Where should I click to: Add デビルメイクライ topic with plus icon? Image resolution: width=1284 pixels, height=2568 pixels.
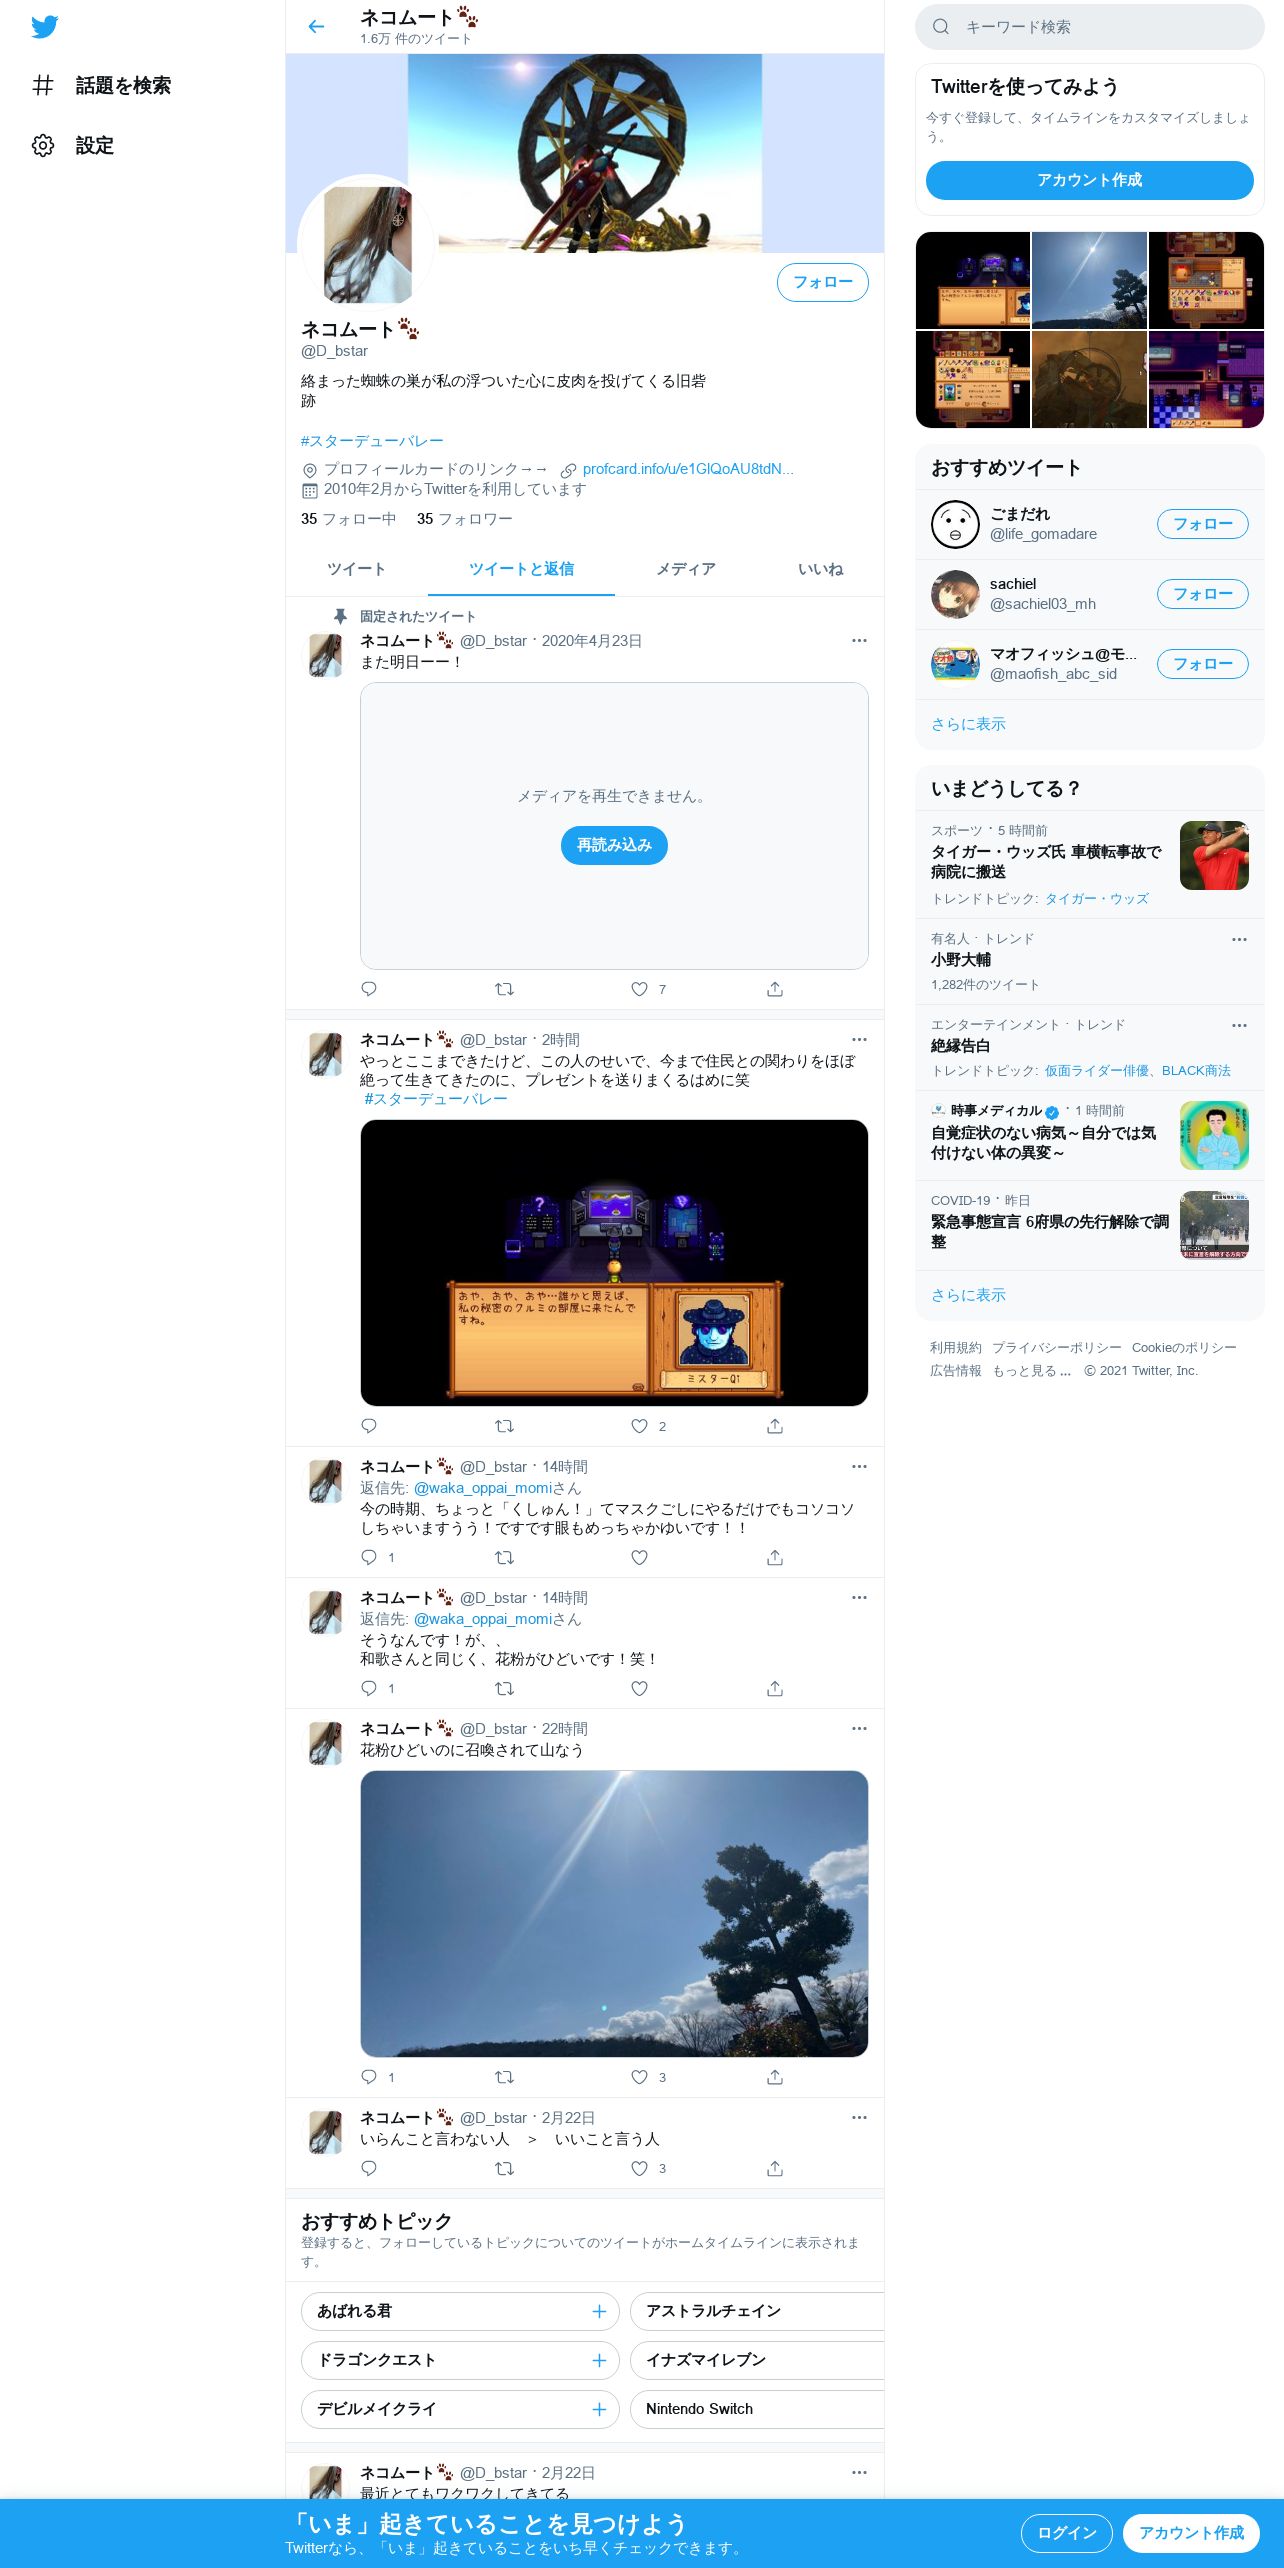click(x=599, y=2409)
